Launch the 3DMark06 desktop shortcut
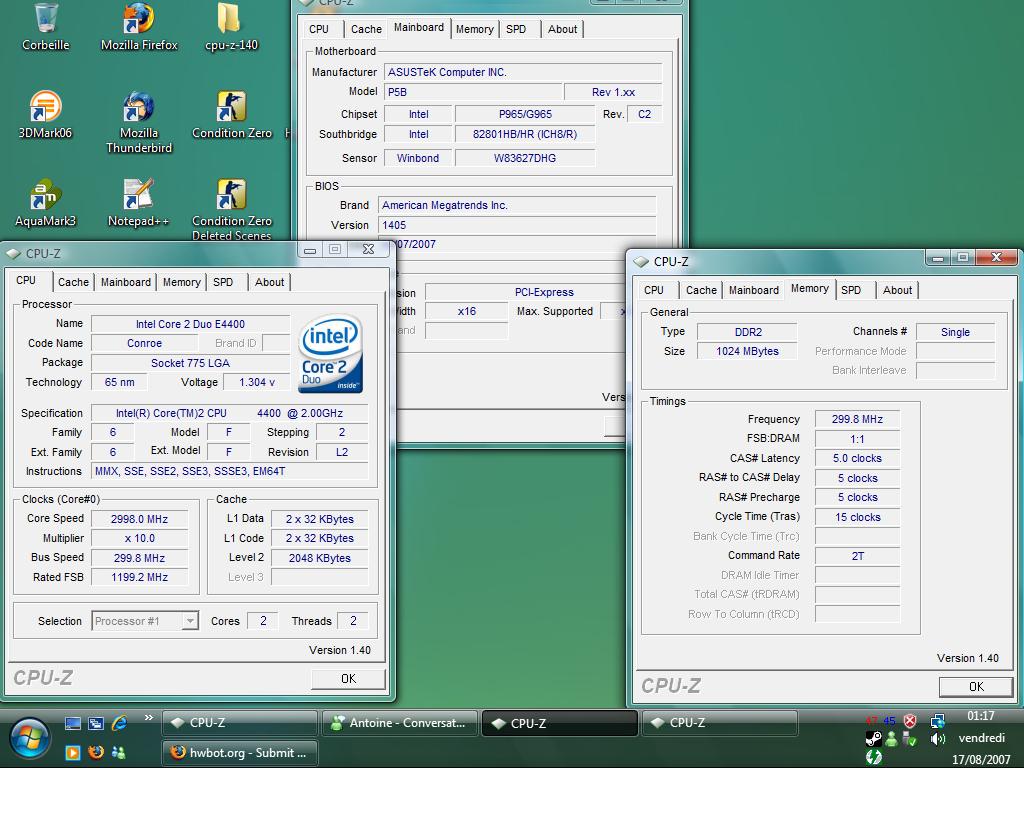1024x816 pixels. click(45, 114)
